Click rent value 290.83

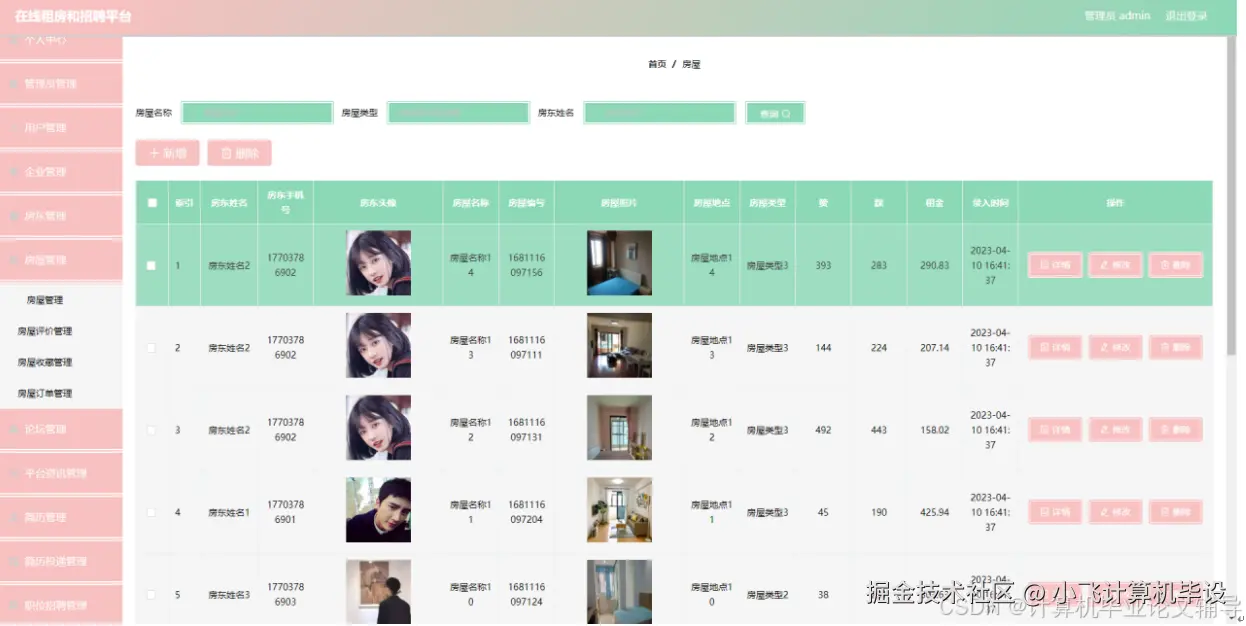point(934,266)
